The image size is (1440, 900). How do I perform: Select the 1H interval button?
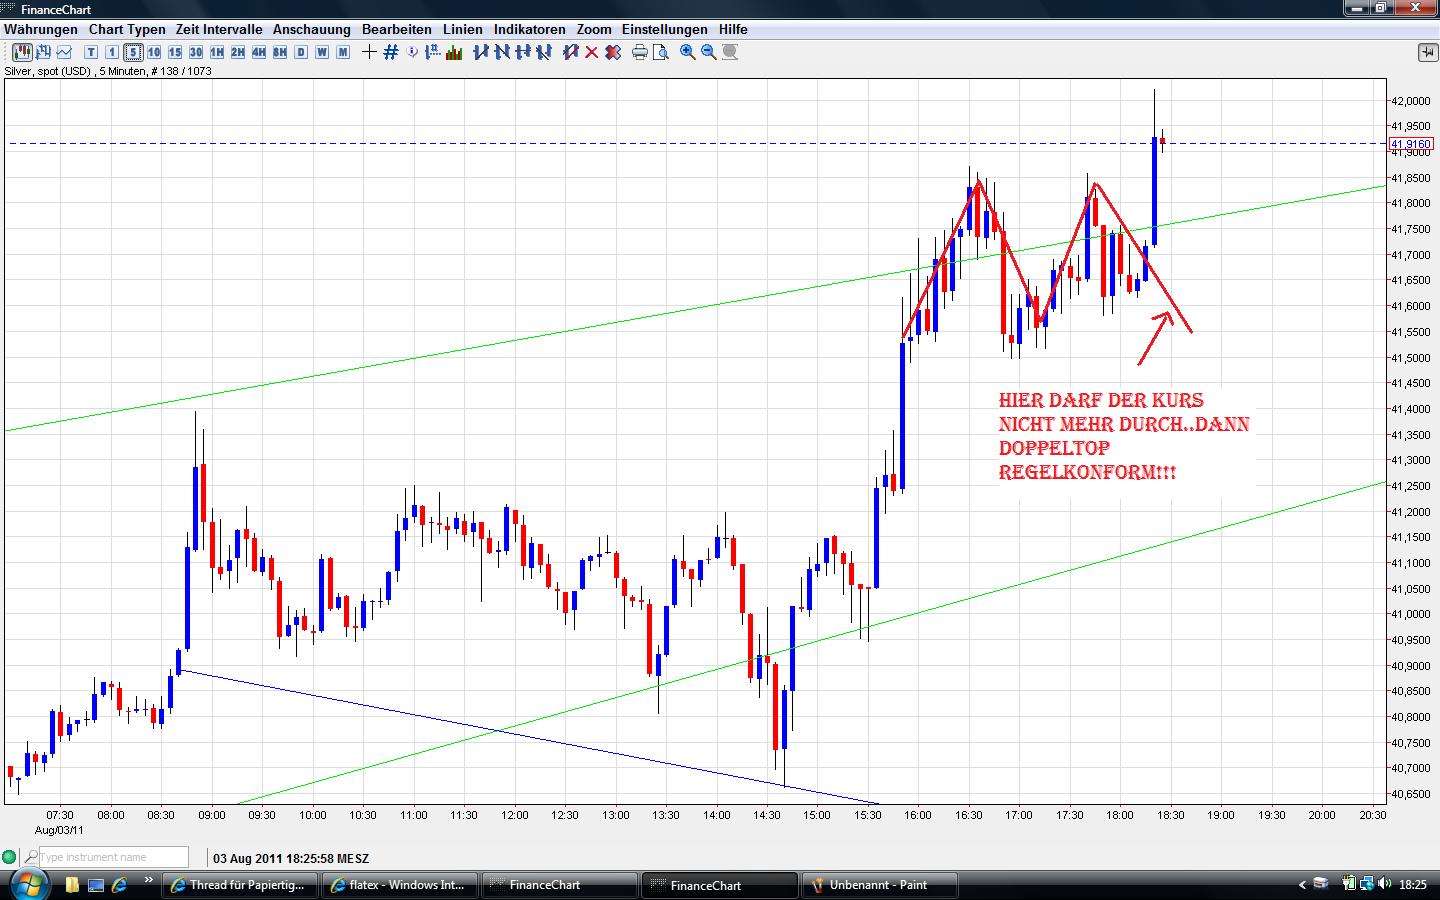click(217, 52)
